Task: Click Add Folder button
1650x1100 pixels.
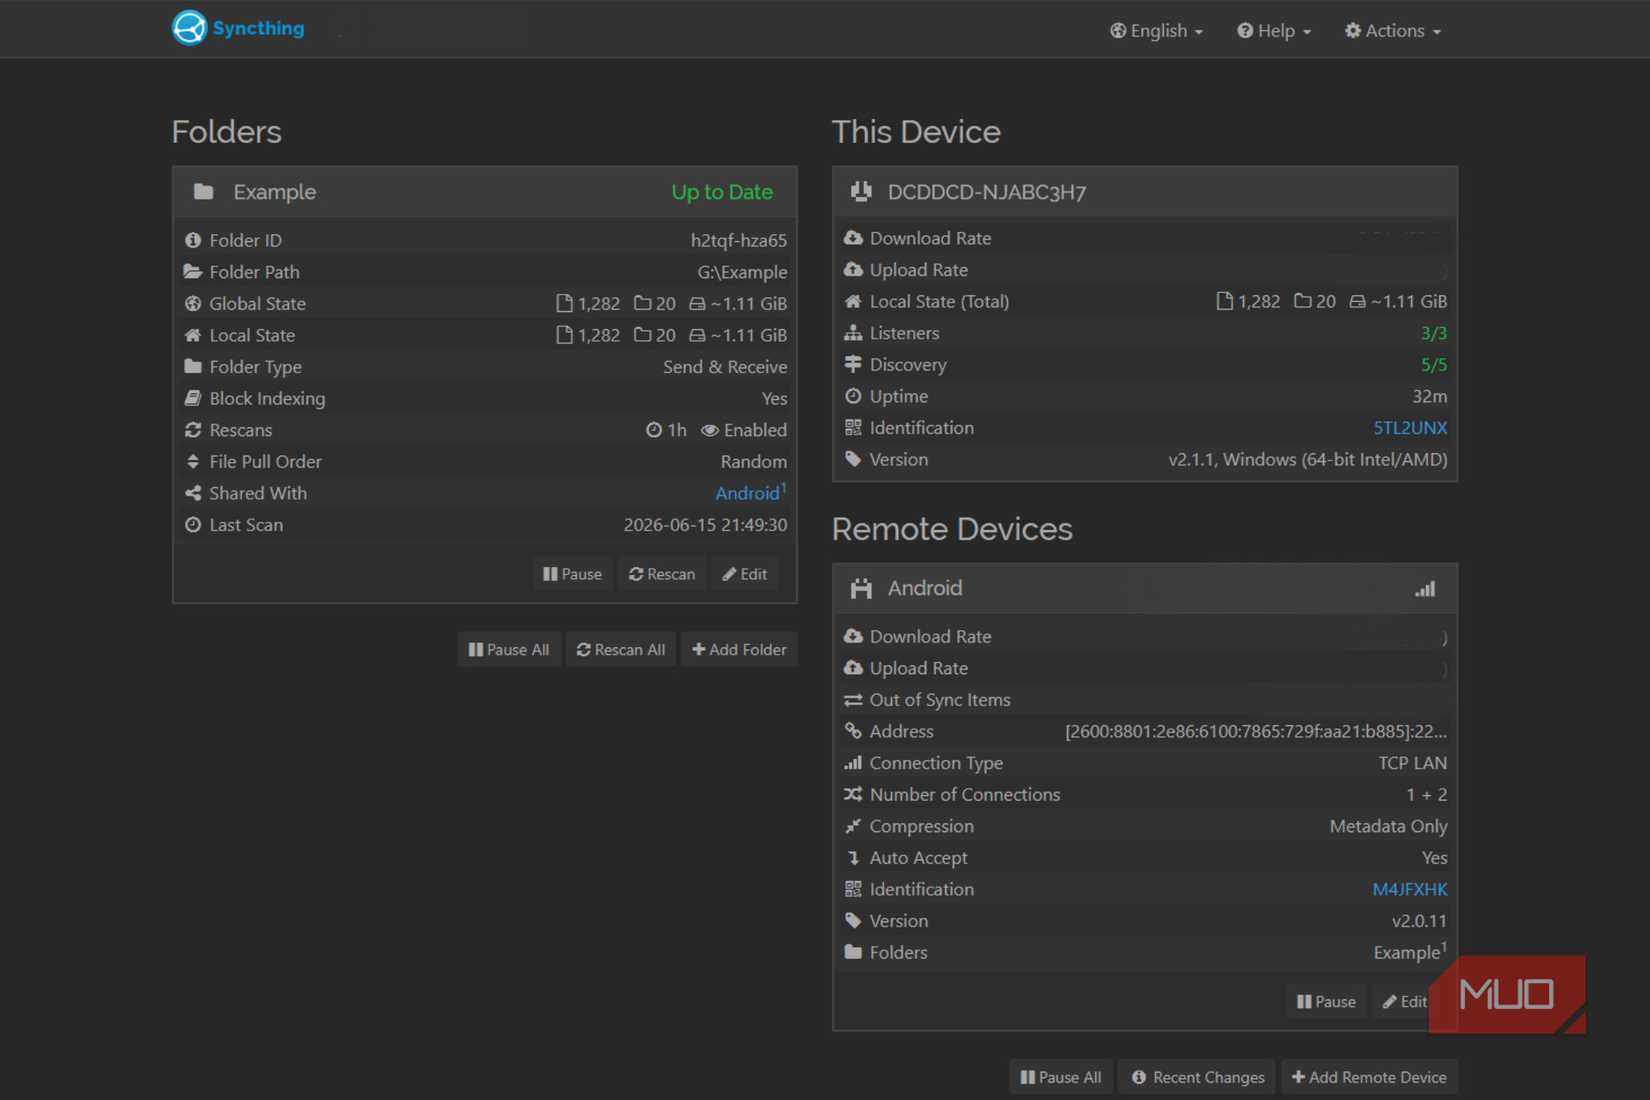Action: [740, 650]
